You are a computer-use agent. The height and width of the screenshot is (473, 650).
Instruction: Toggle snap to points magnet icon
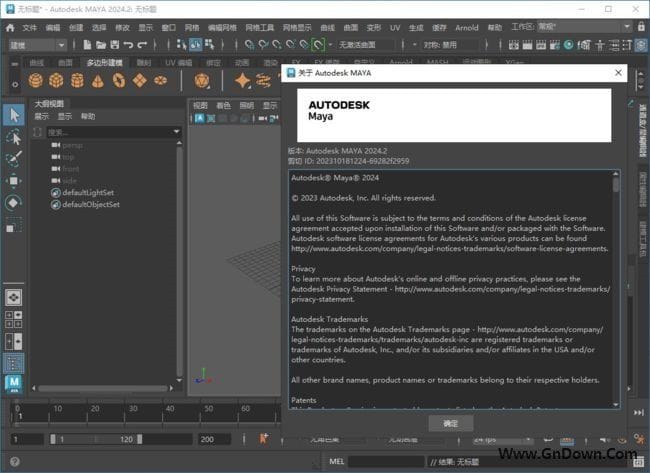276,44
